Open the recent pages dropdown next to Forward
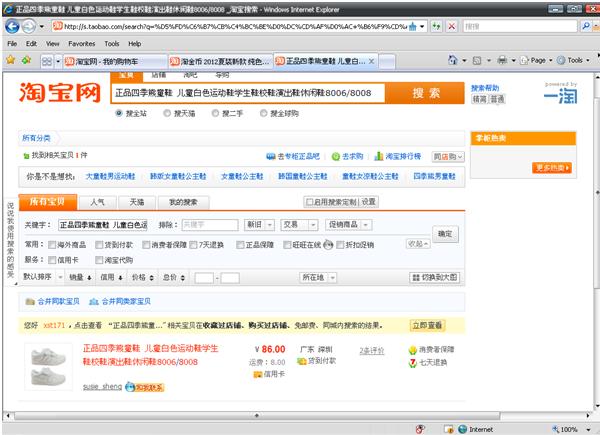 (x=41, y=27)
